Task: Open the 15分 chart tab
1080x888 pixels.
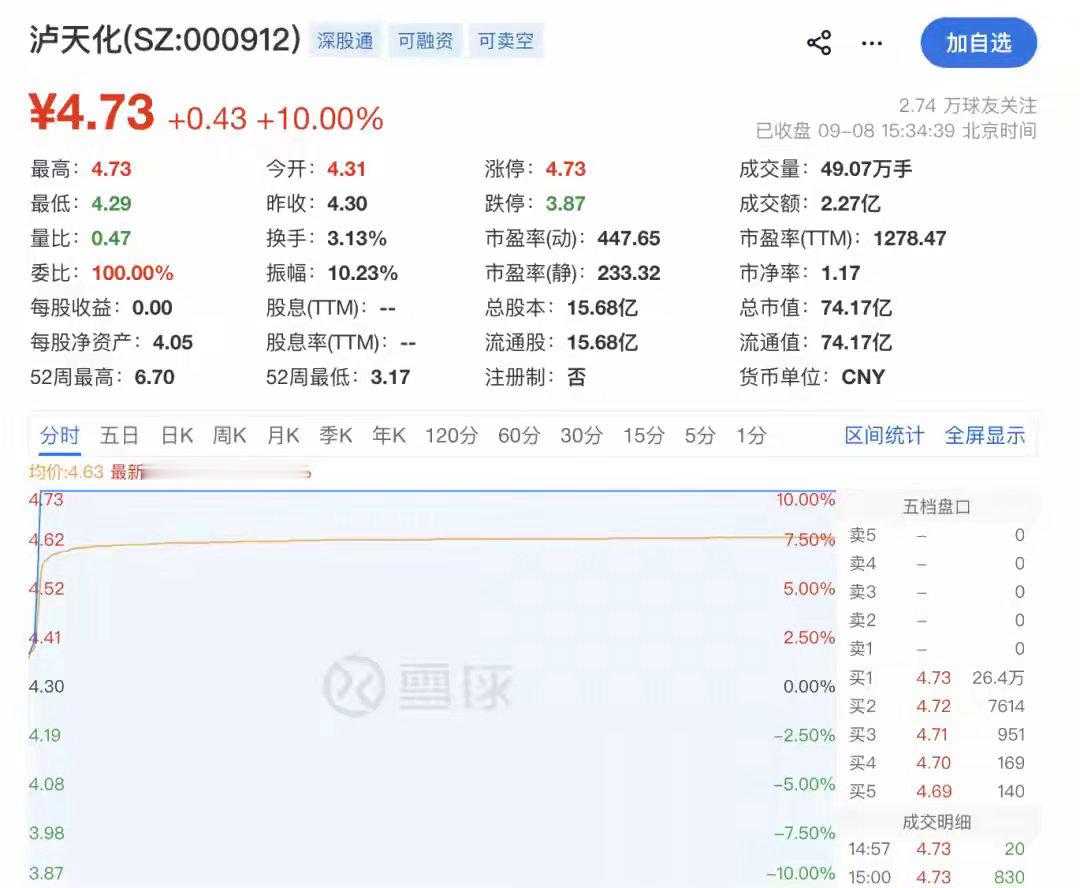Action: (644, 435)
